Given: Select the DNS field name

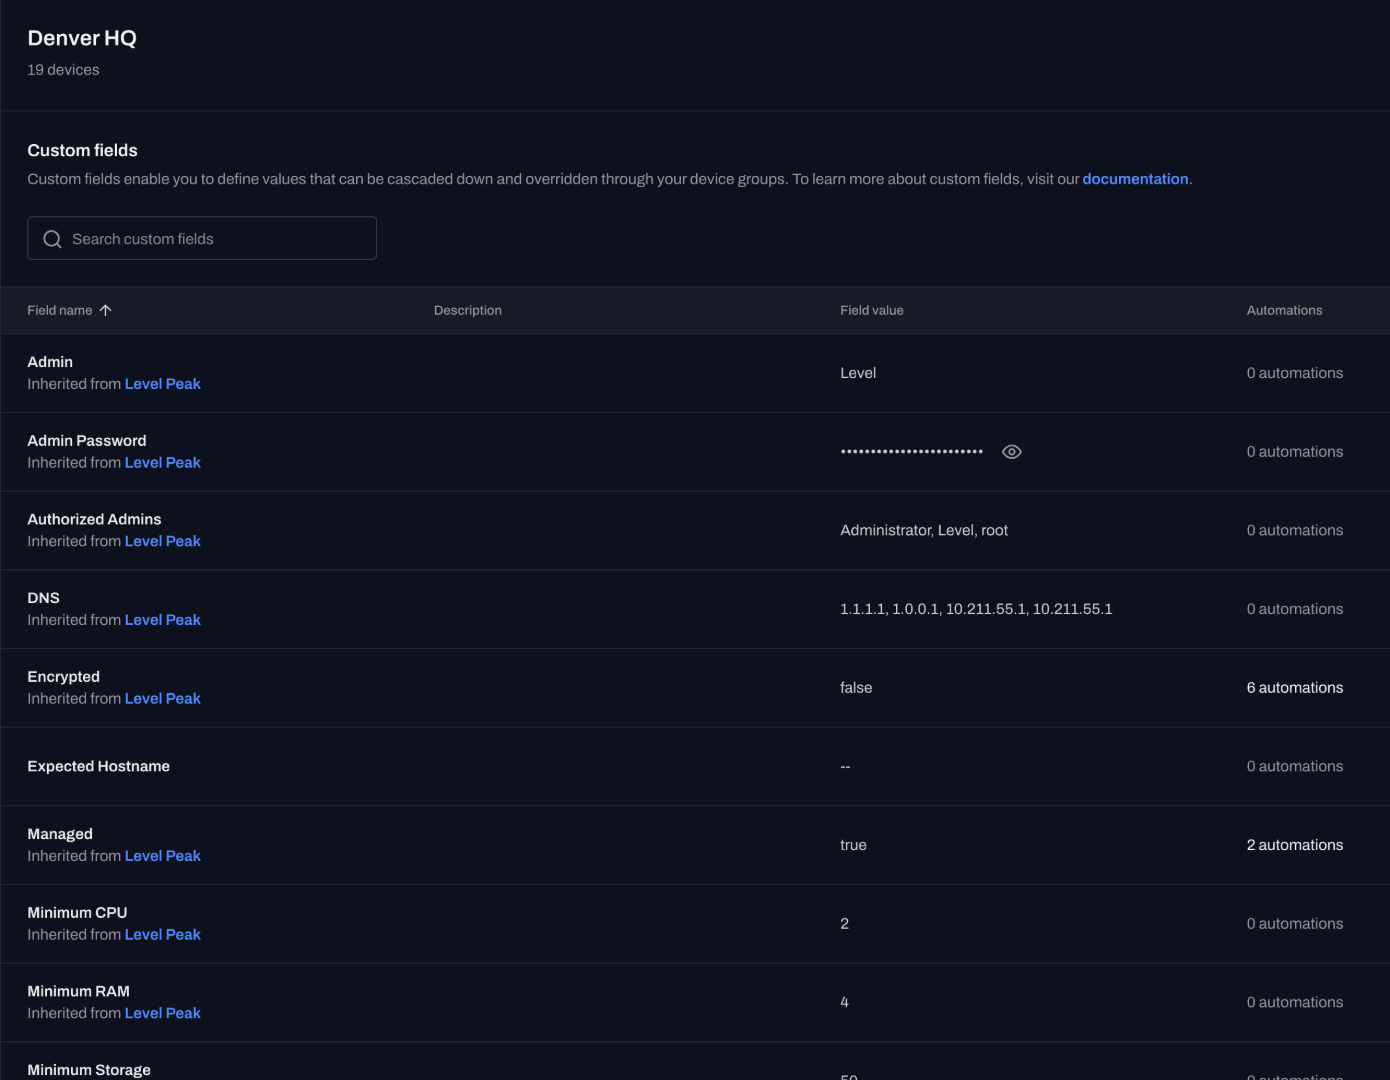Looking at the screenshot, I should click(x=44, y=598).
